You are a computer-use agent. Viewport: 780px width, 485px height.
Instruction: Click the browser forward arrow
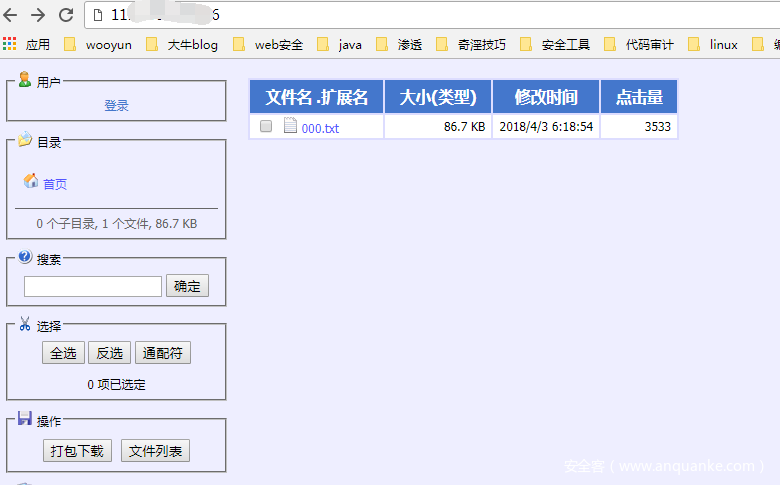pyautogui.click(x=38, y=15)
